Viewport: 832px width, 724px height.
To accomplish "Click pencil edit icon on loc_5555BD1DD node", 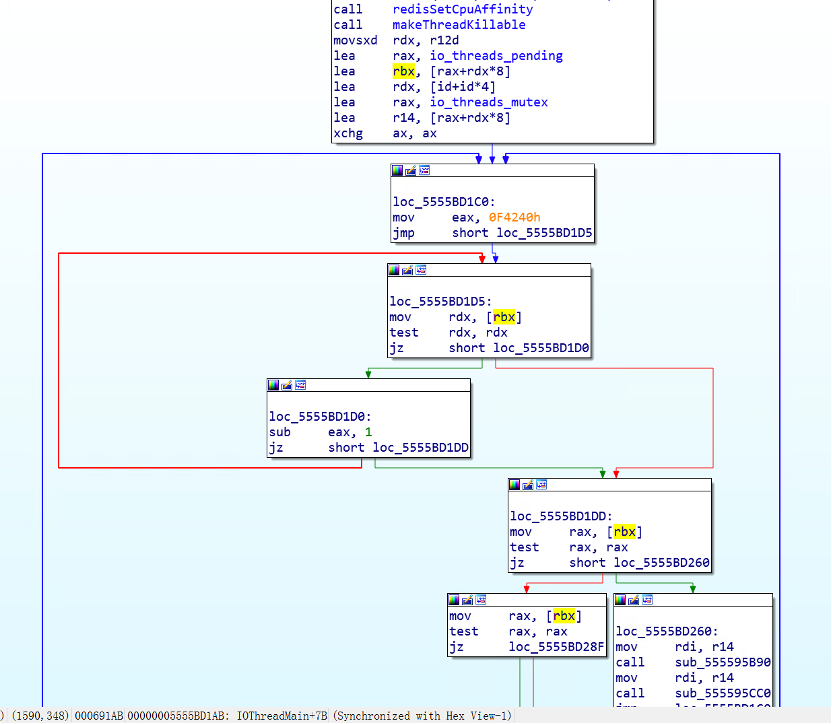I will pyautogui.click(x=528, y=485).
